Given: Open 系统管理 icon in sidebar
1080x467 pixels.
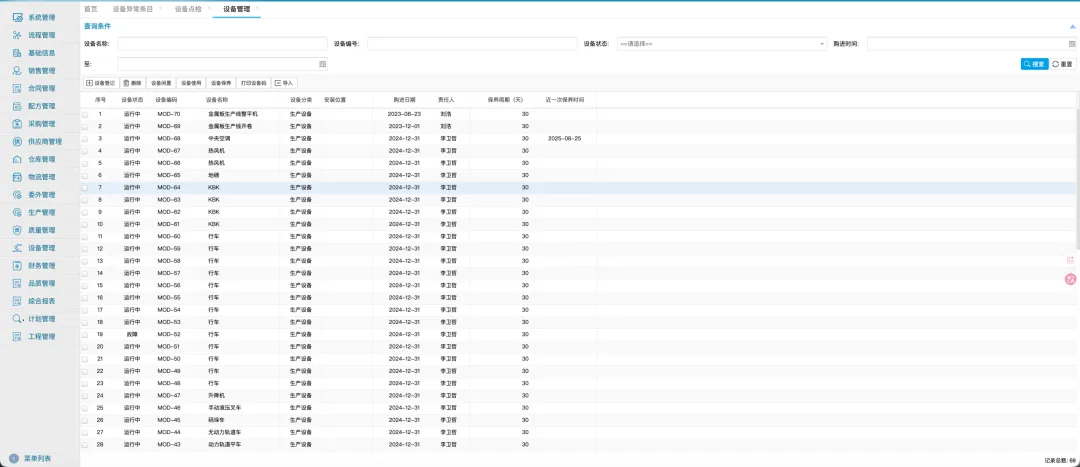Looking at the screenshot, I should coord(18,17).
